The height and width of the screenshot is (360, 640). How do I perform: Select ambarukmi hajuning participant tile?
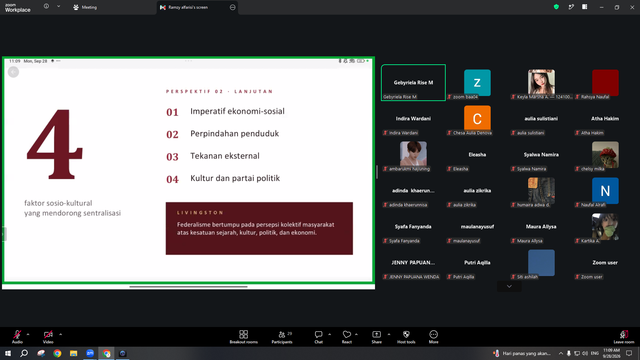(413, 155)
